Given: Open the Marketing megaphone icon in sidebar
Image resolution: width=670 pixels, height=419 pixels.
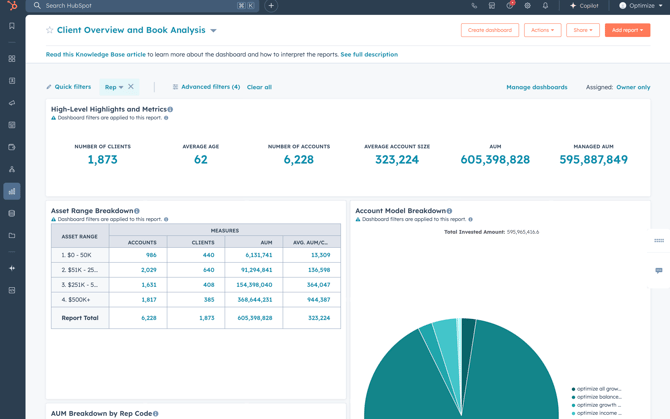Looking at the screenshot, I should [x=12, y=103].
